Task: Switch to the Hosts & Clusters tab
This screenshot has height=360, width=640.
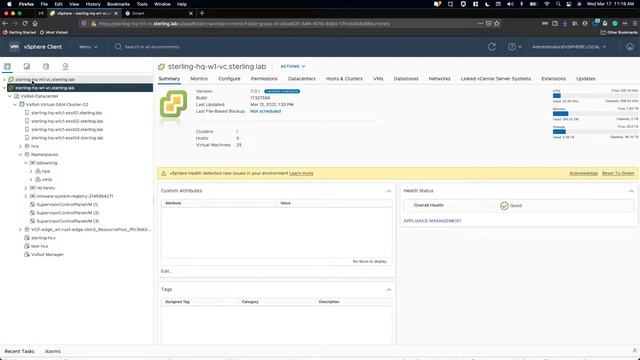Action: (x=344, y=79)
